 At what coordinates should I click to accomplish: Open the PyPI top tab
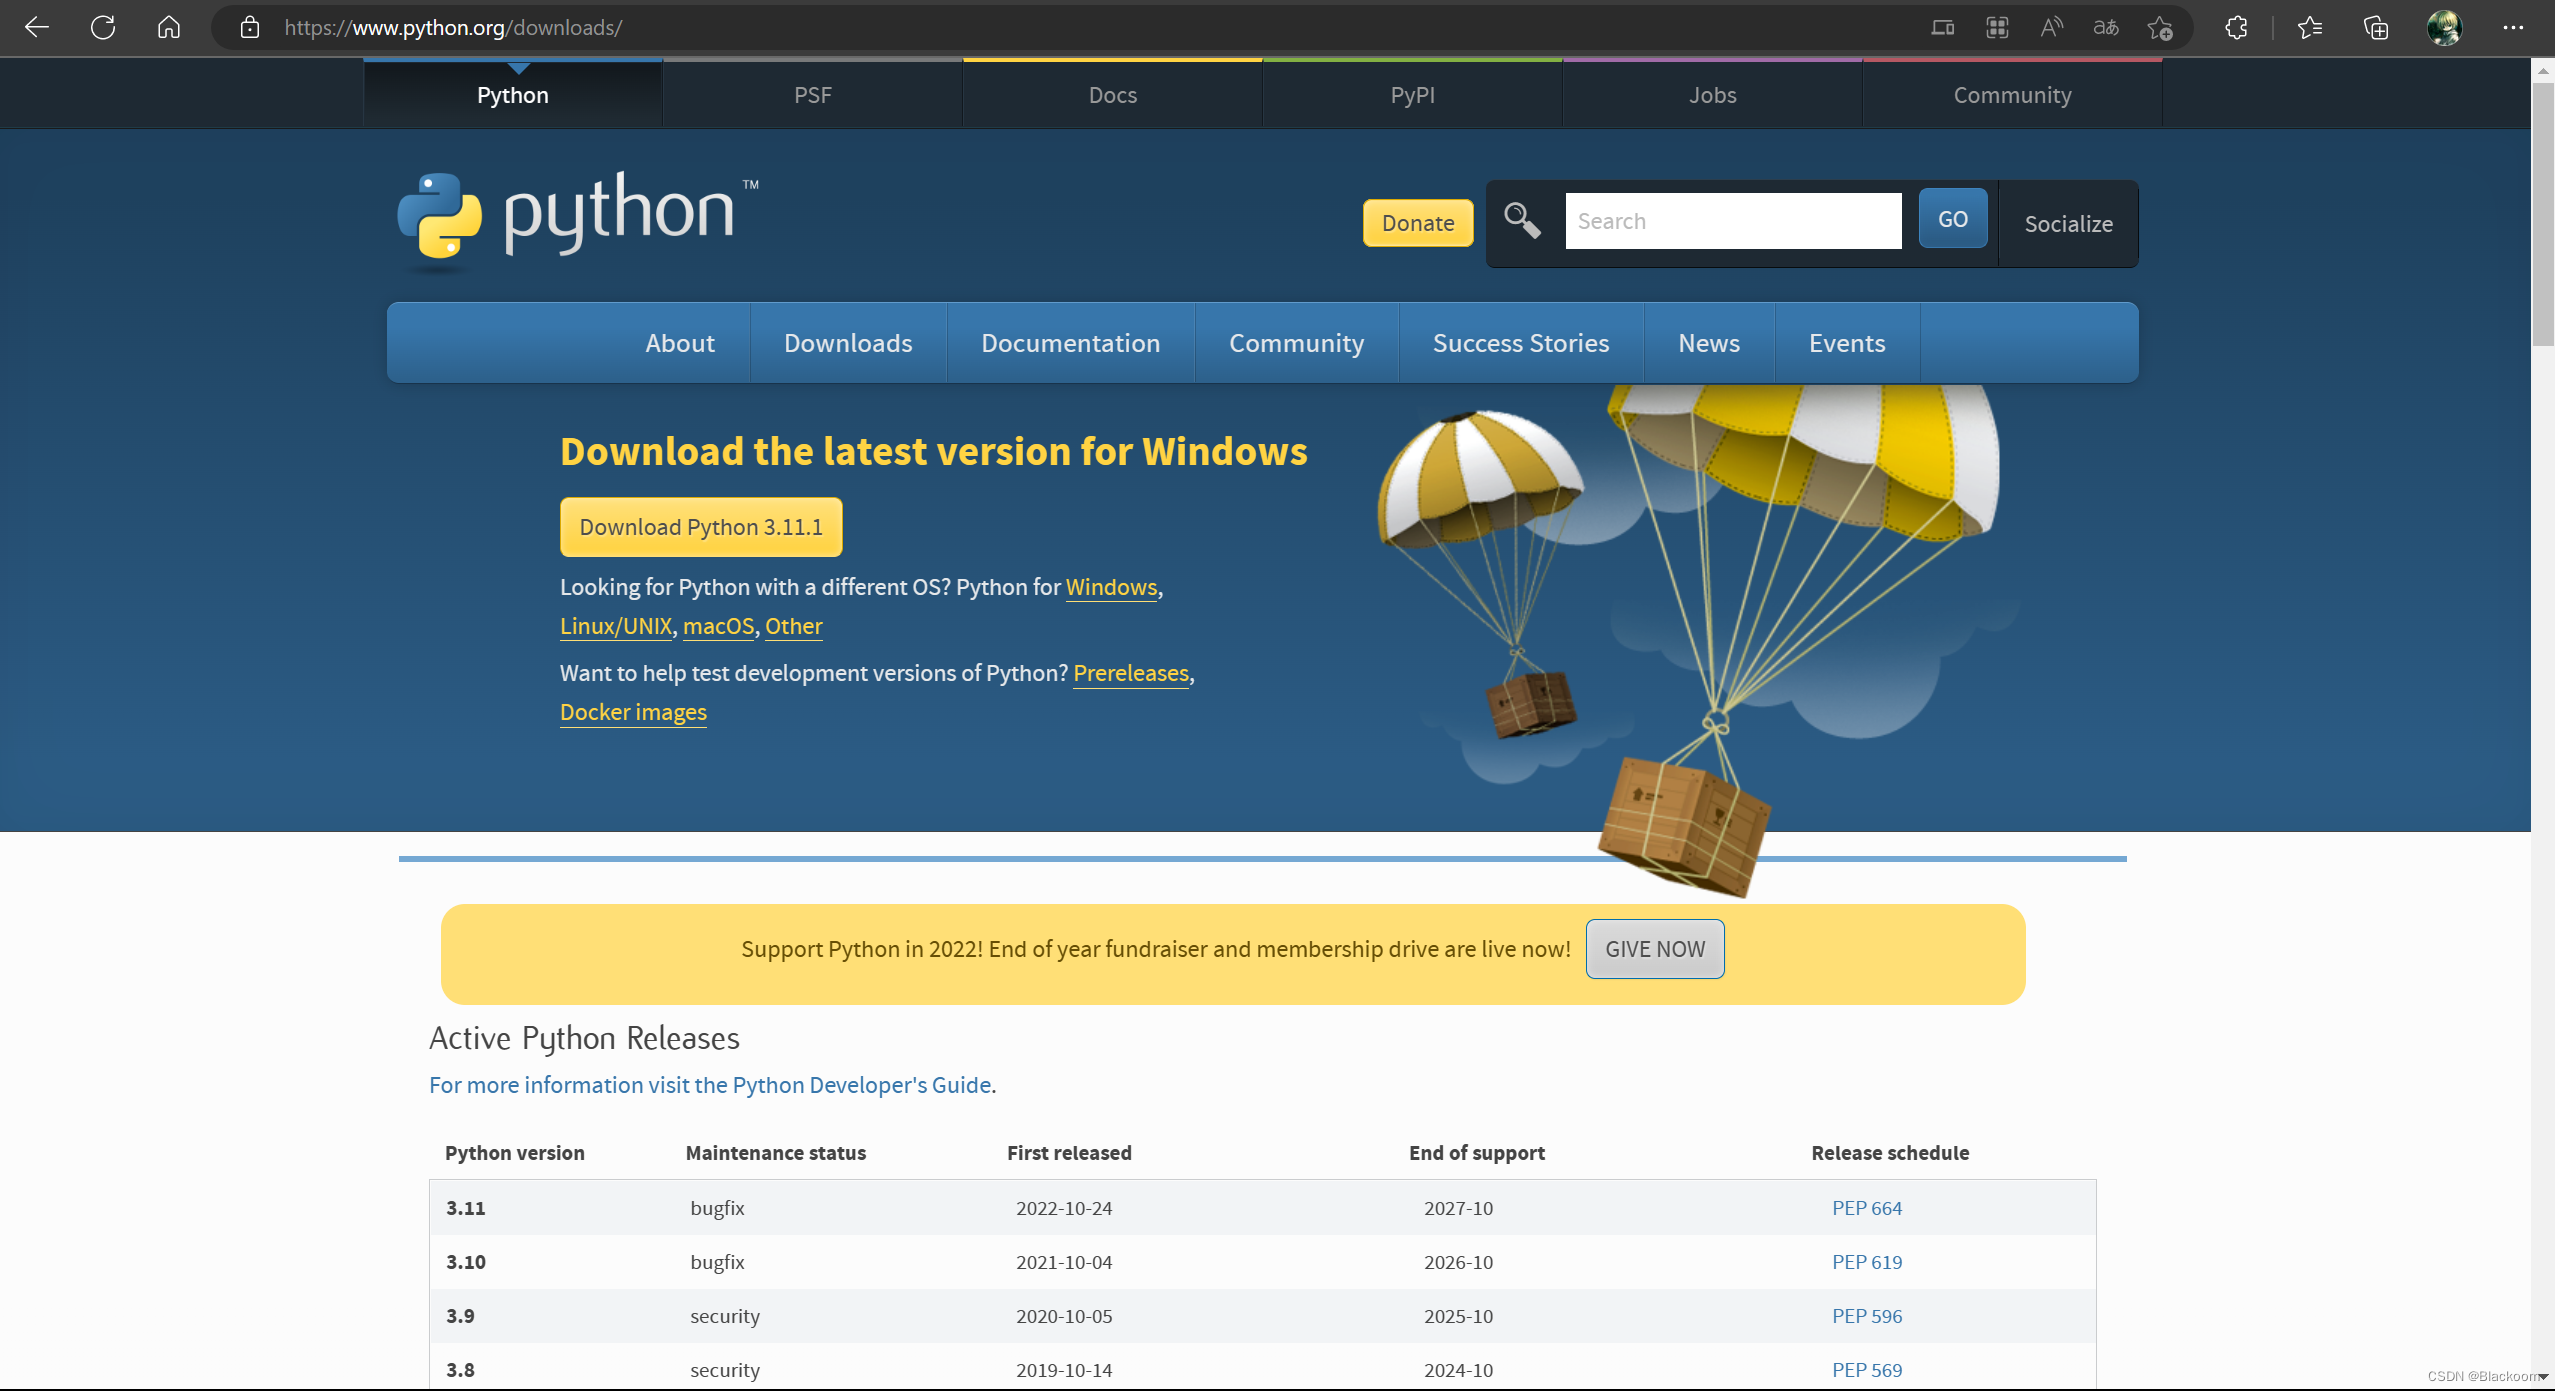[1413, 95]
